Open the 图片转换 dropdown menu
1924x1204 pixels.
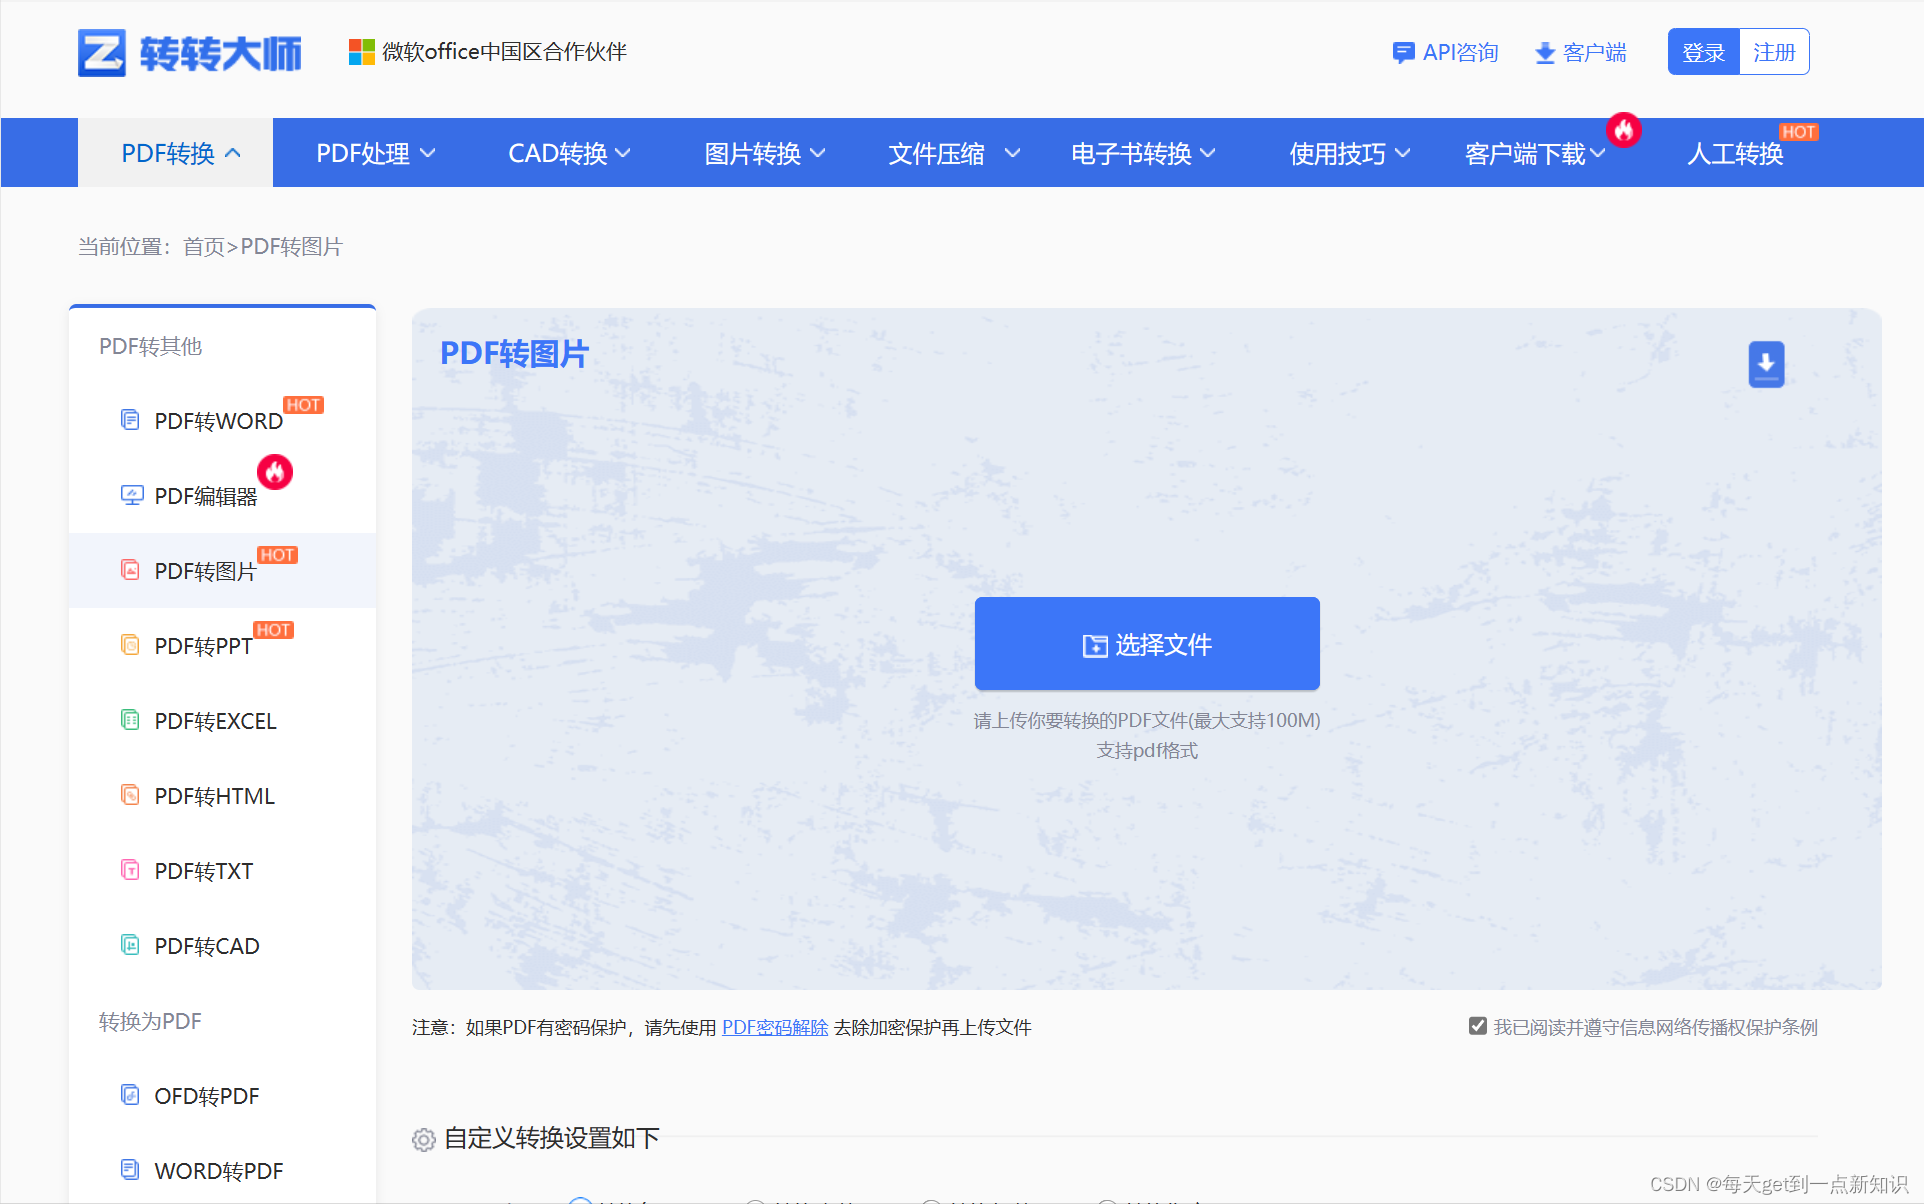tap(764, 153)
